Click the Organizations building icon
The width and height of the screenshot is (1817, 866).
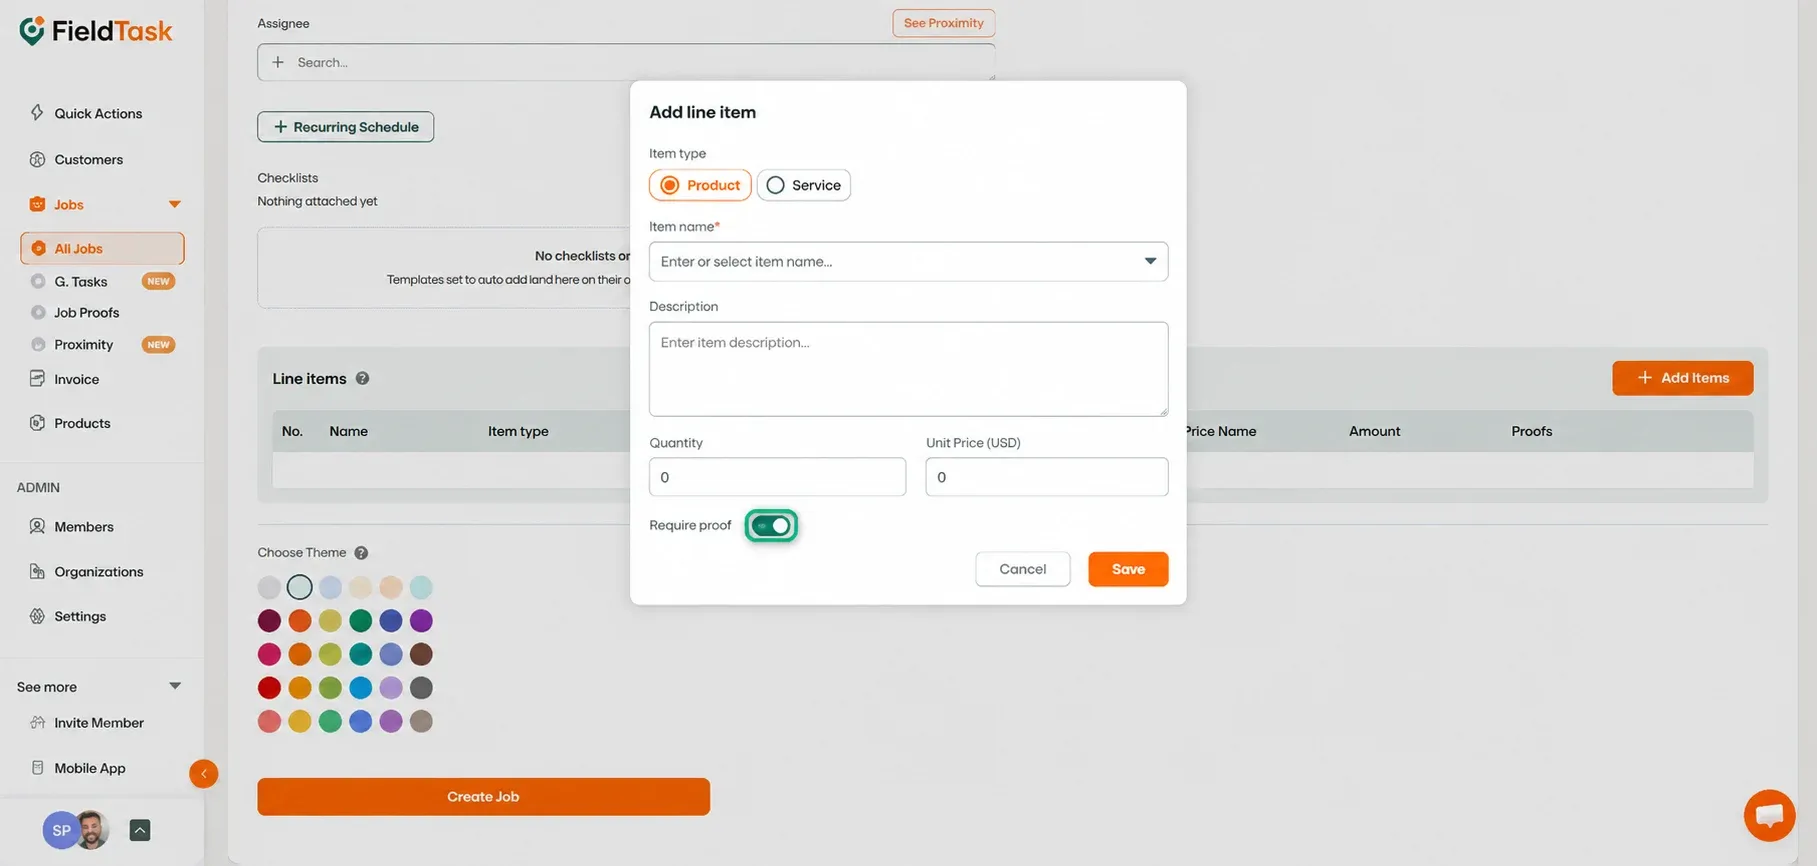tap(37, 571)
